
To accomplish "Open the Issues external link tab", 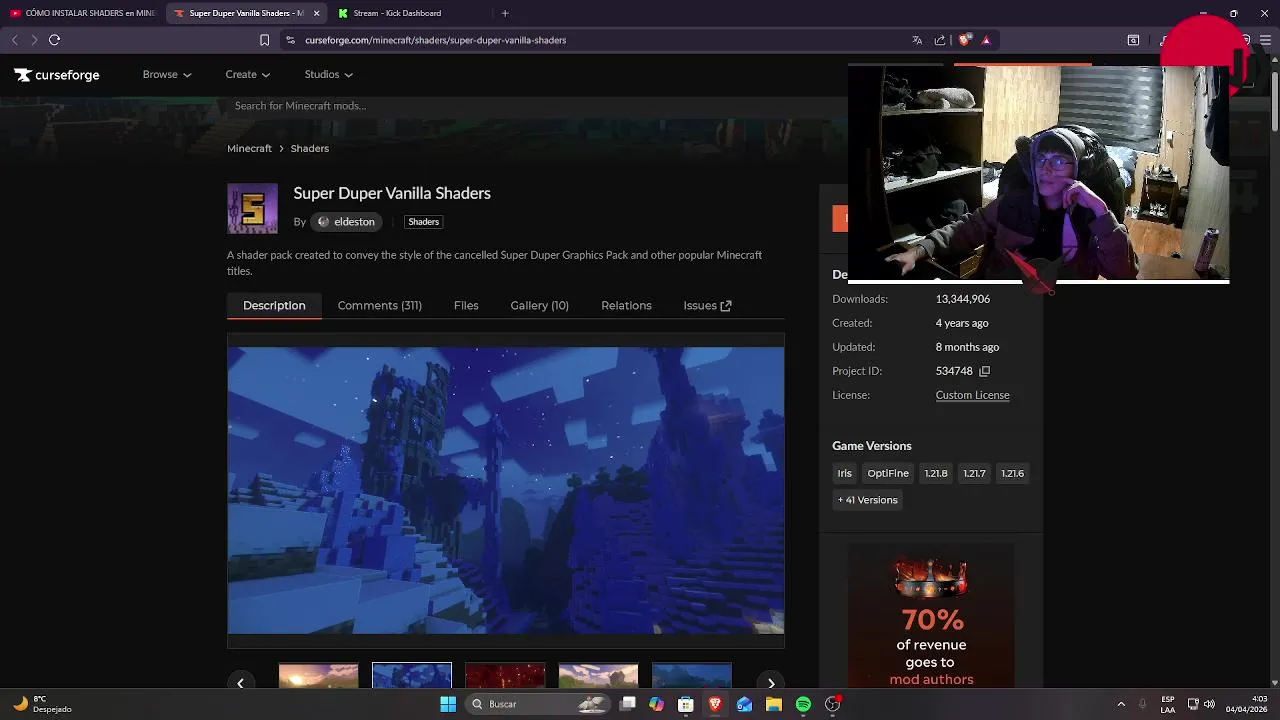I will coord(707,305).
